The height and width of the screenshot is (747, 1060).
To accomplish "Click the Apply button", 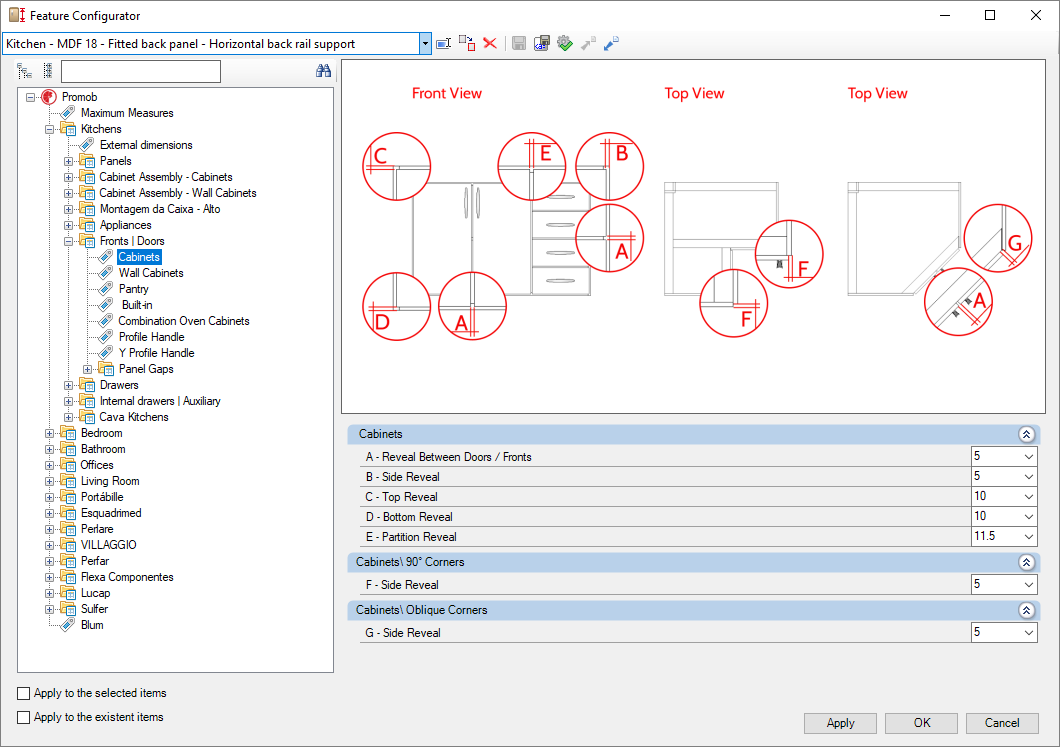I will (x=840, y=723).
